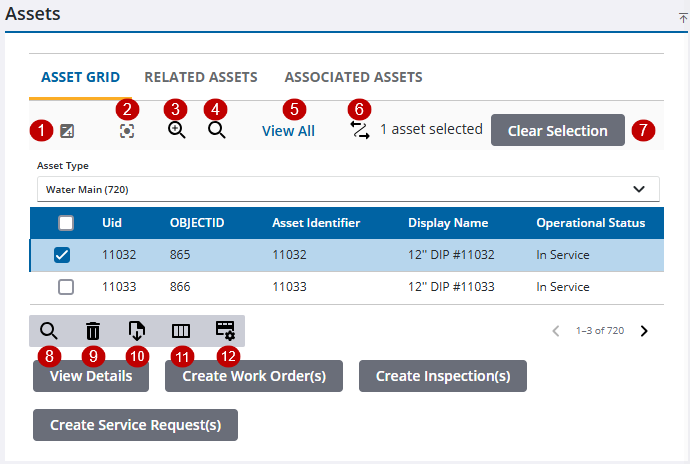
Task: Toggle the select-all checkbox in the header row
Action: pyautogui.click(x=66, y=223)
